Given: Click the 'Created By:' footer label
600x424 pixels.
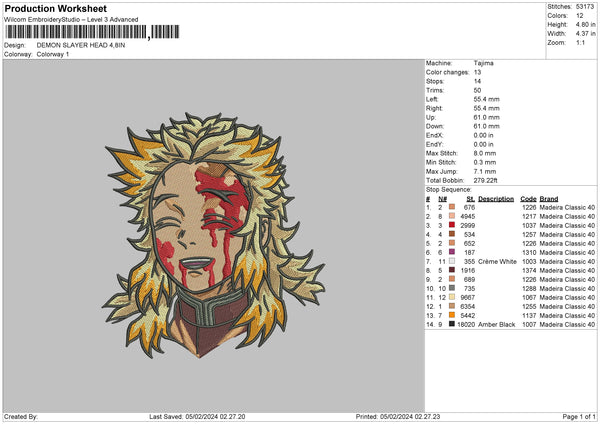Looking at the screenshot, I should click(x=21, y=416).
